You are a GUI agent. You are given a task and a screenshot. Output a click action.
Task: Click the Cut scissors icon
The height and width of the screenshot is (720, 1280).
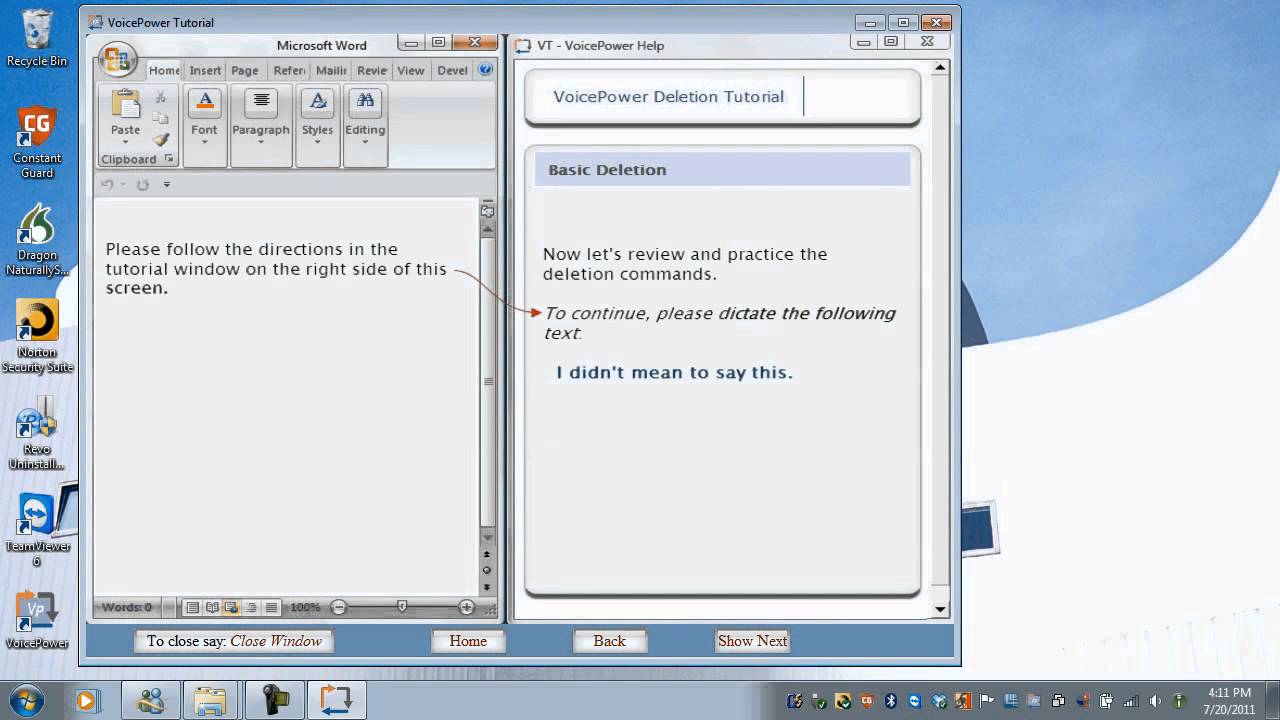[x=161, y=97]
